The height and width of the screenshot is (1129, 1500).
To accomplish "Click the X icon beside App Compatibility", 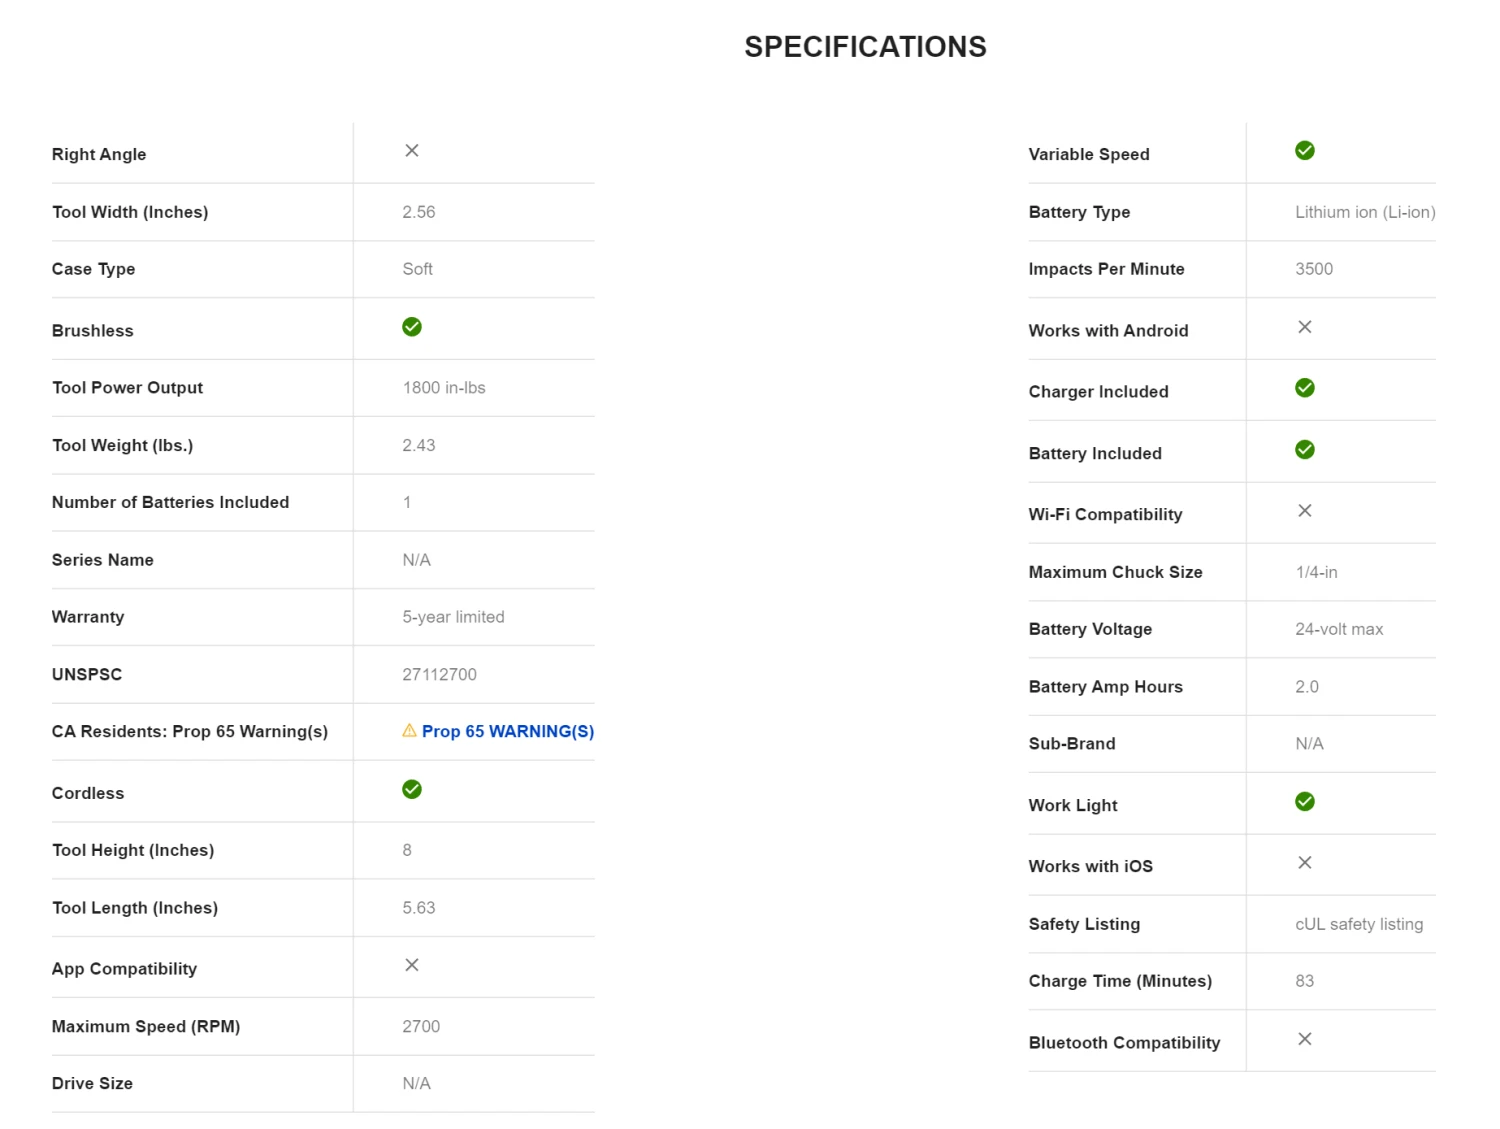I will (412, 965).
